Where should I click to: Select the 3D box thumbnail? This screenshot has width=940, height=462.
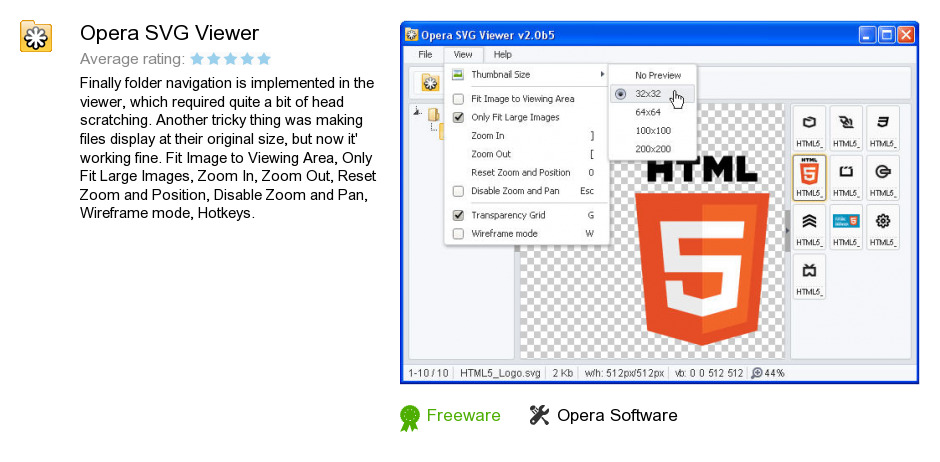click(809, 128)
